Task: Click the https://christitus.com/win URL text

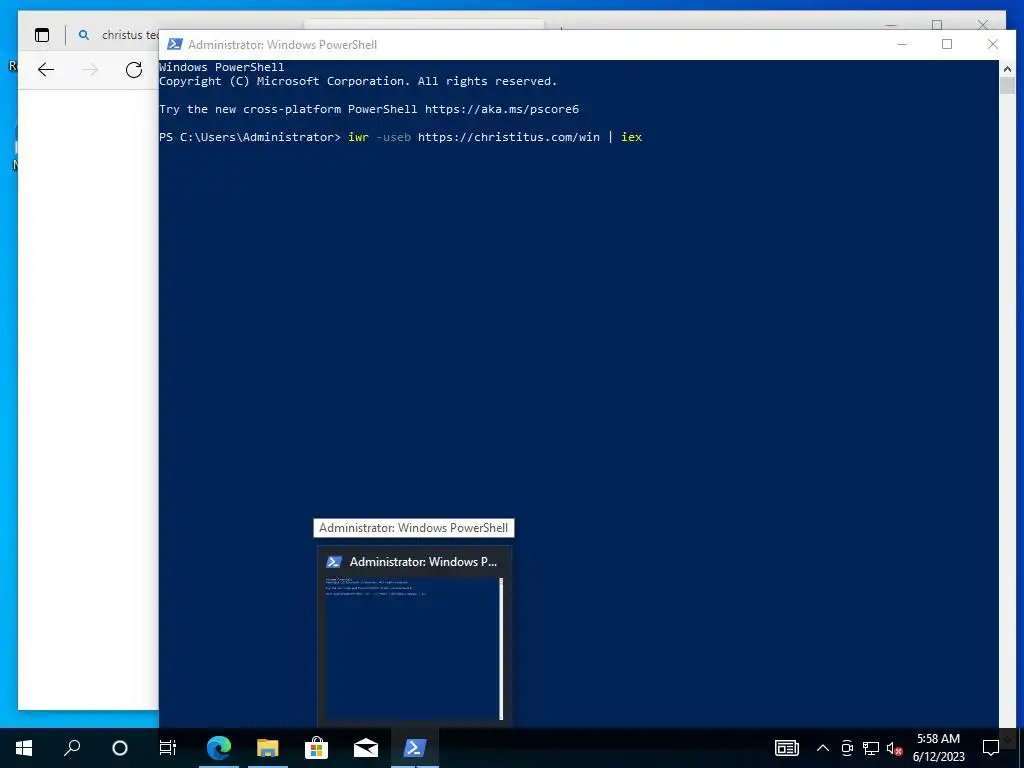Action: click(x=509, y=137)
